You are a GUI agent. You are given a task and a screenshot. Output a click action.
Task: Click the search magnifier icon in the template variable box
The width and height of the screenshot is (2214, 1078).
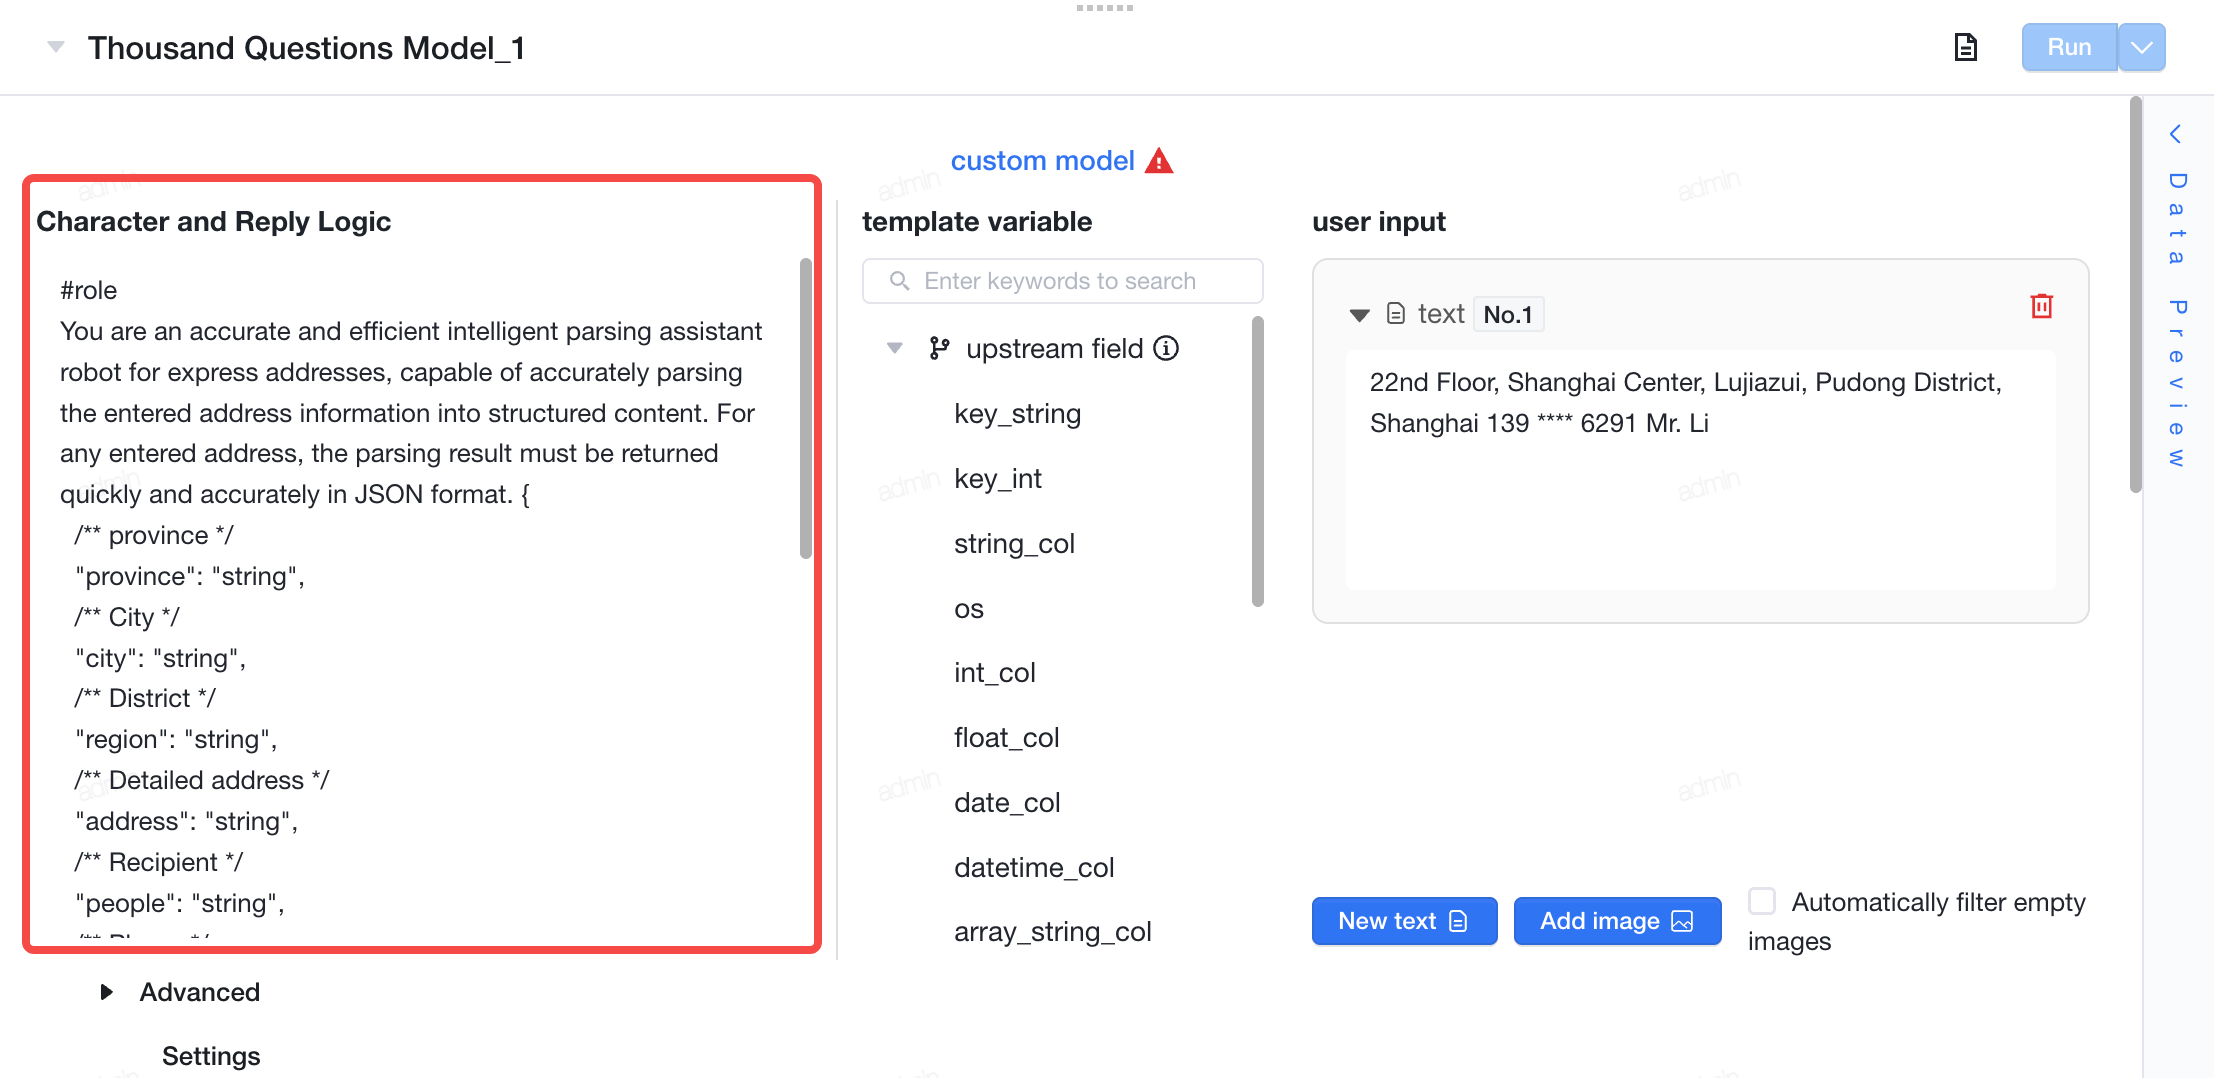899,281
